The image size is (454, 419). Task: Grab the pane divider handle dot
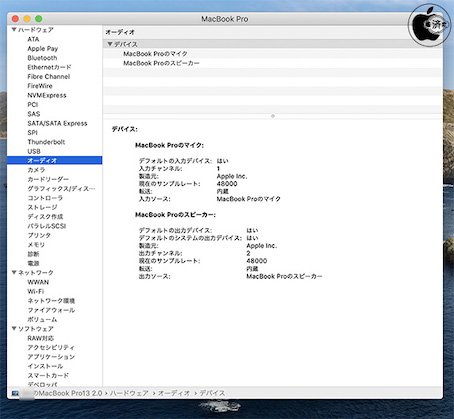(273, 116)
